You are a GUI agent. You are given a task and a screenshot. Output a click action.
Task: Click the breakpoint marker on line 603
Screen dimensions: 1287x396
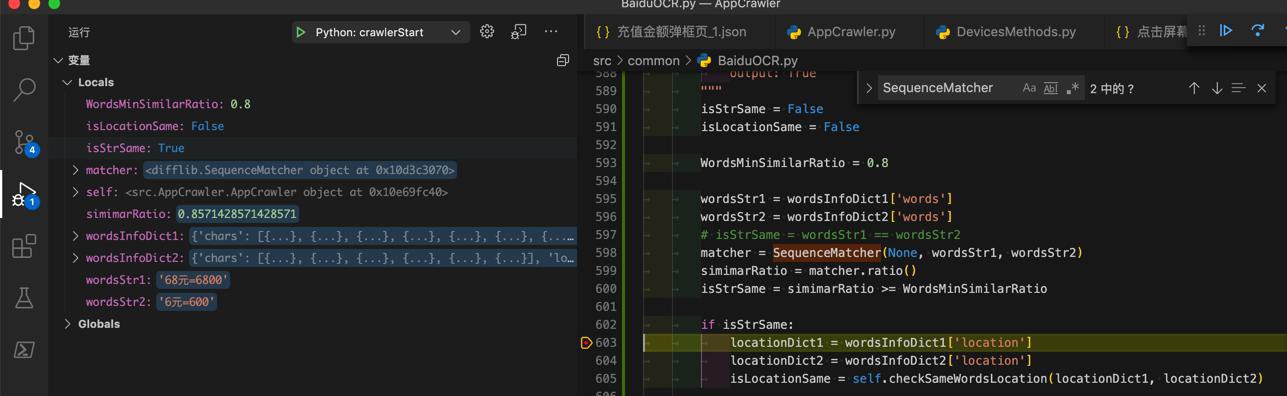pos(587,343)
